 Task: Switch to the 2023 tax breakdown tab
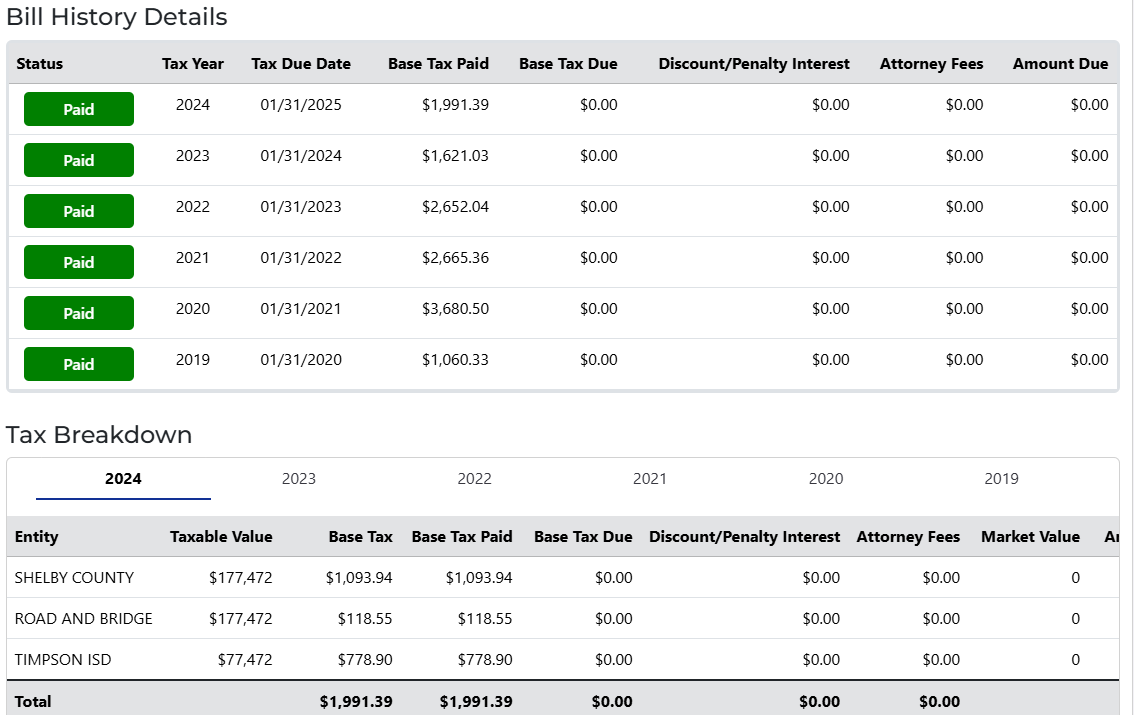[299, 478]
